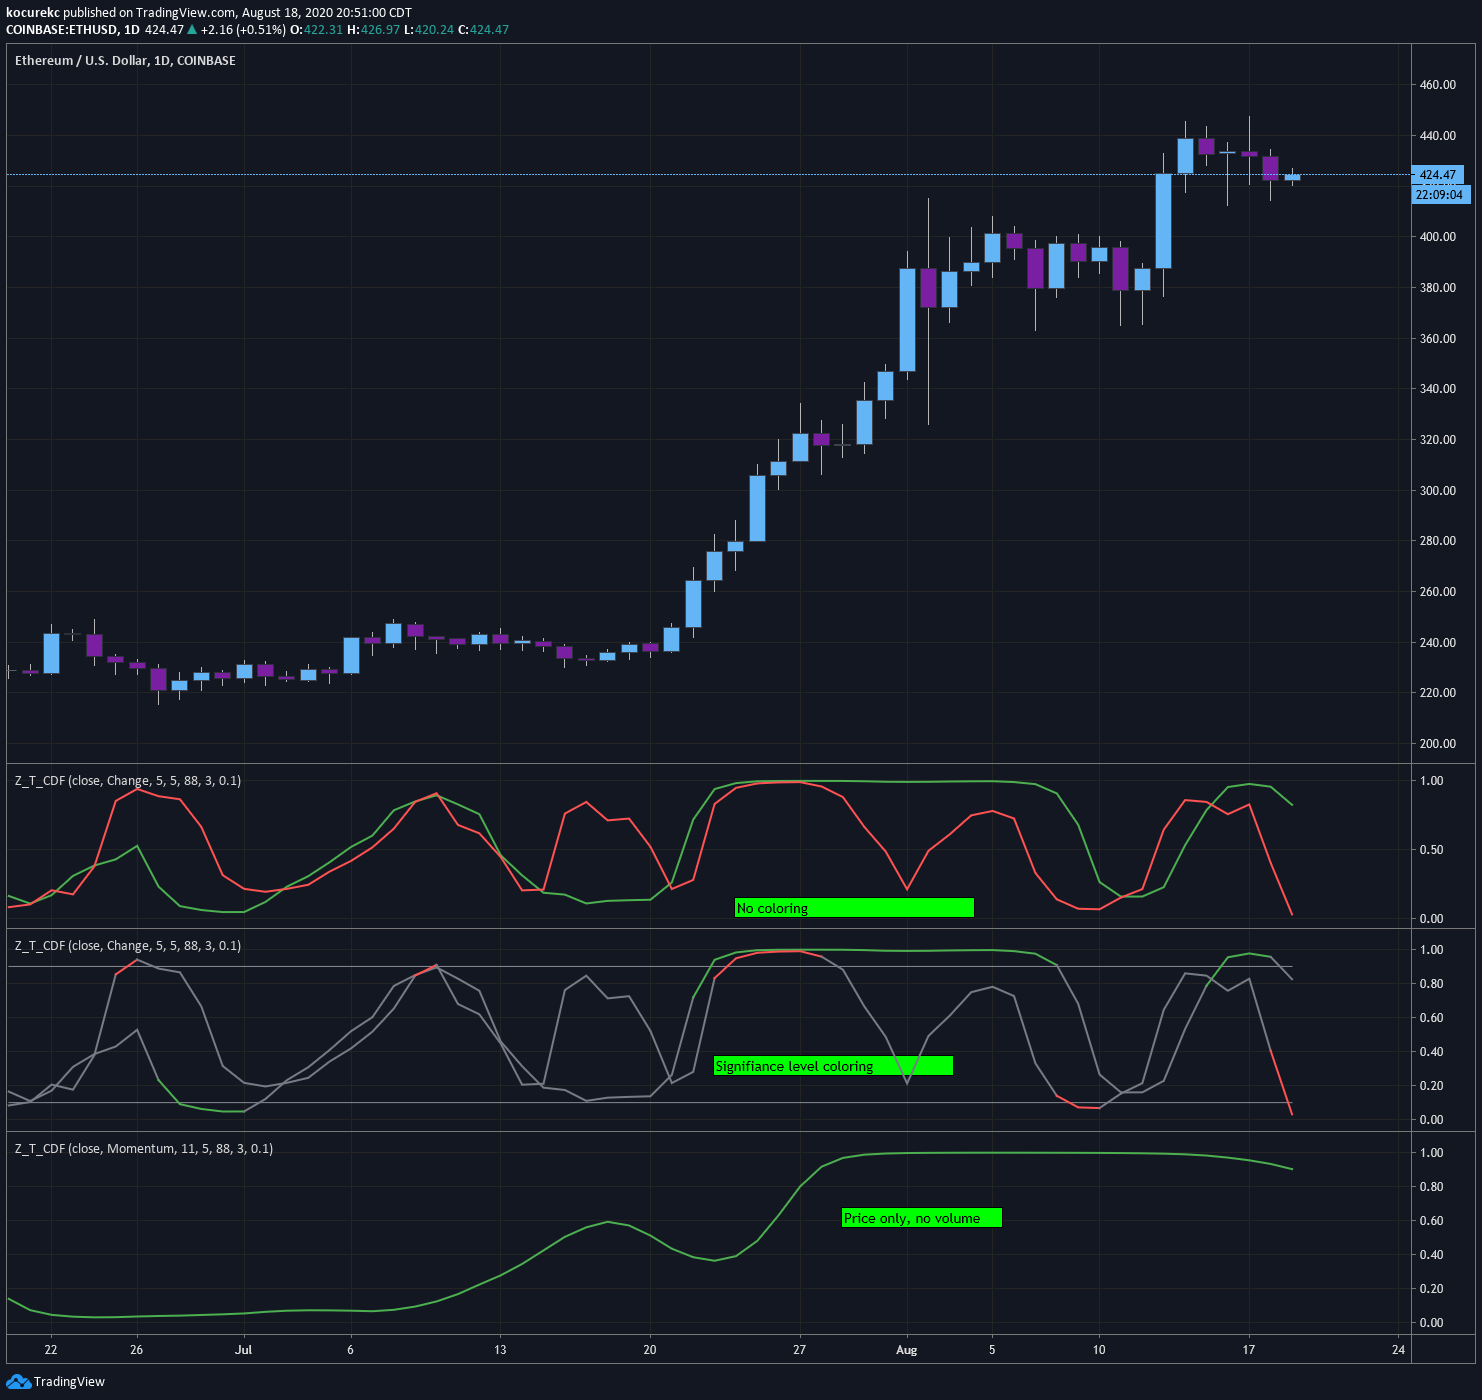Click the countdown timer 22:09:04 label

pyautogui.click(x=1441, y=195)
